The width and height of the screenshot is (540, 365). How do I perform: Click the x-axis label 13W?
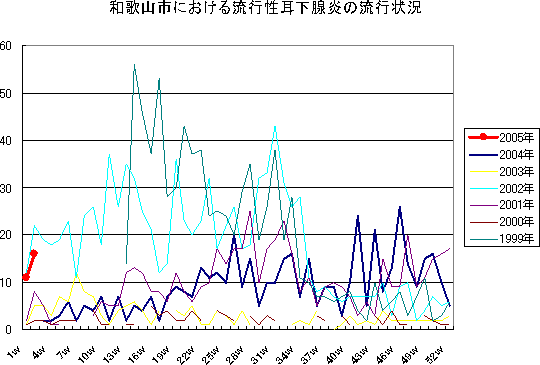click(x=112, y=354)
